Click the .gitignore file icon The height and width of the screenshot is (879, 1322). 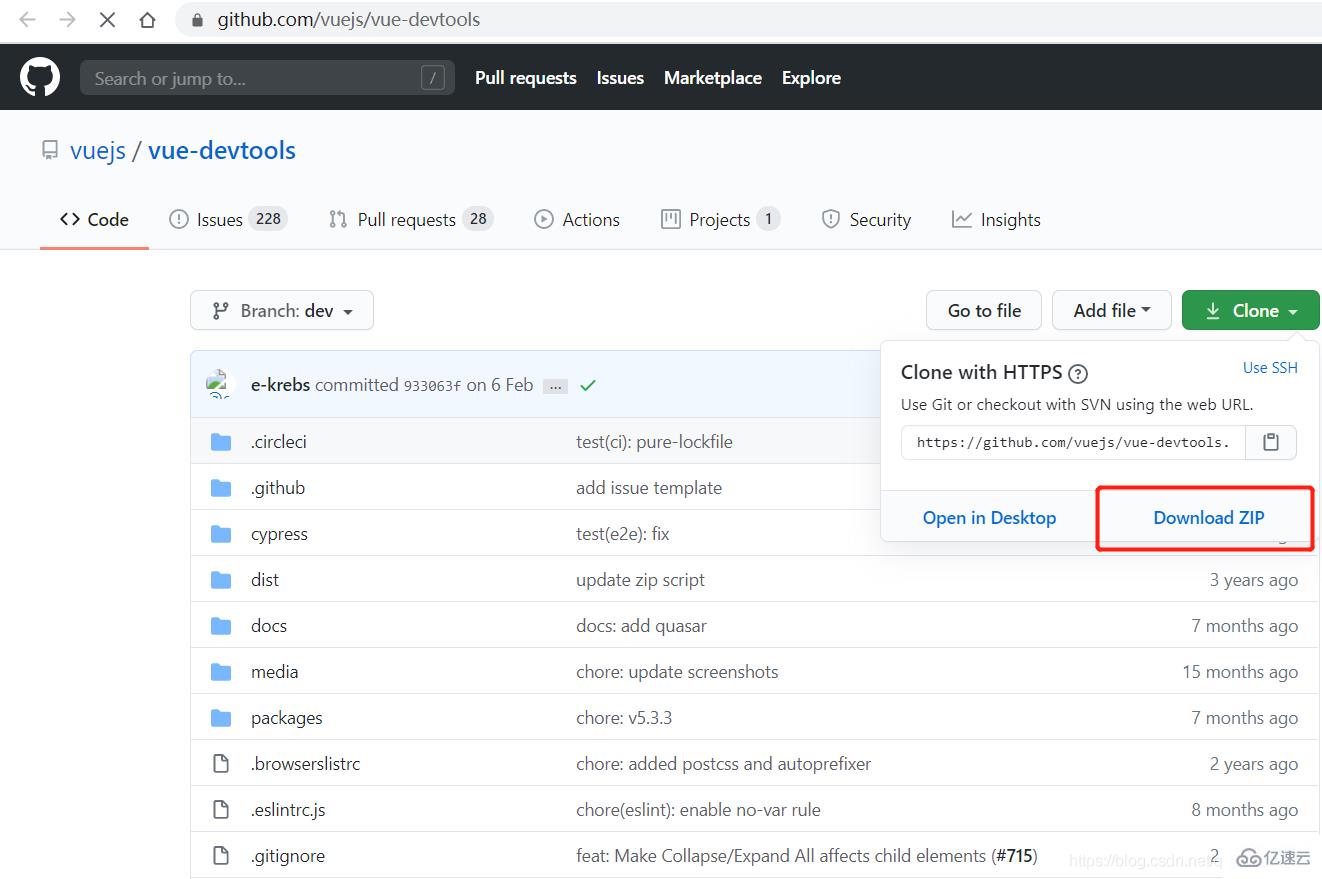pyautogui.click(x=221, y=856)
